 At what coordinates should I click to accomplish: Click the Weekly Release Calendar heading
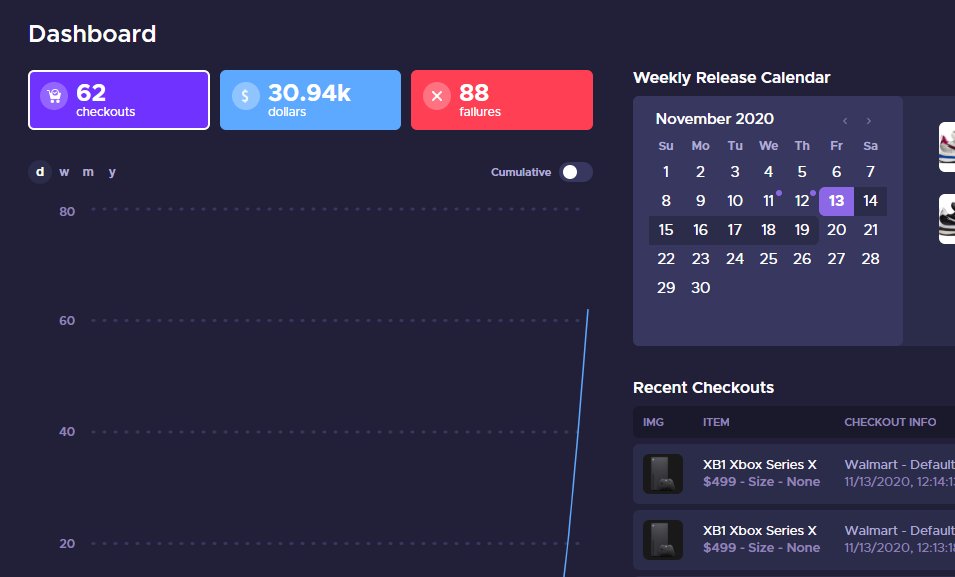pos(731,78)
